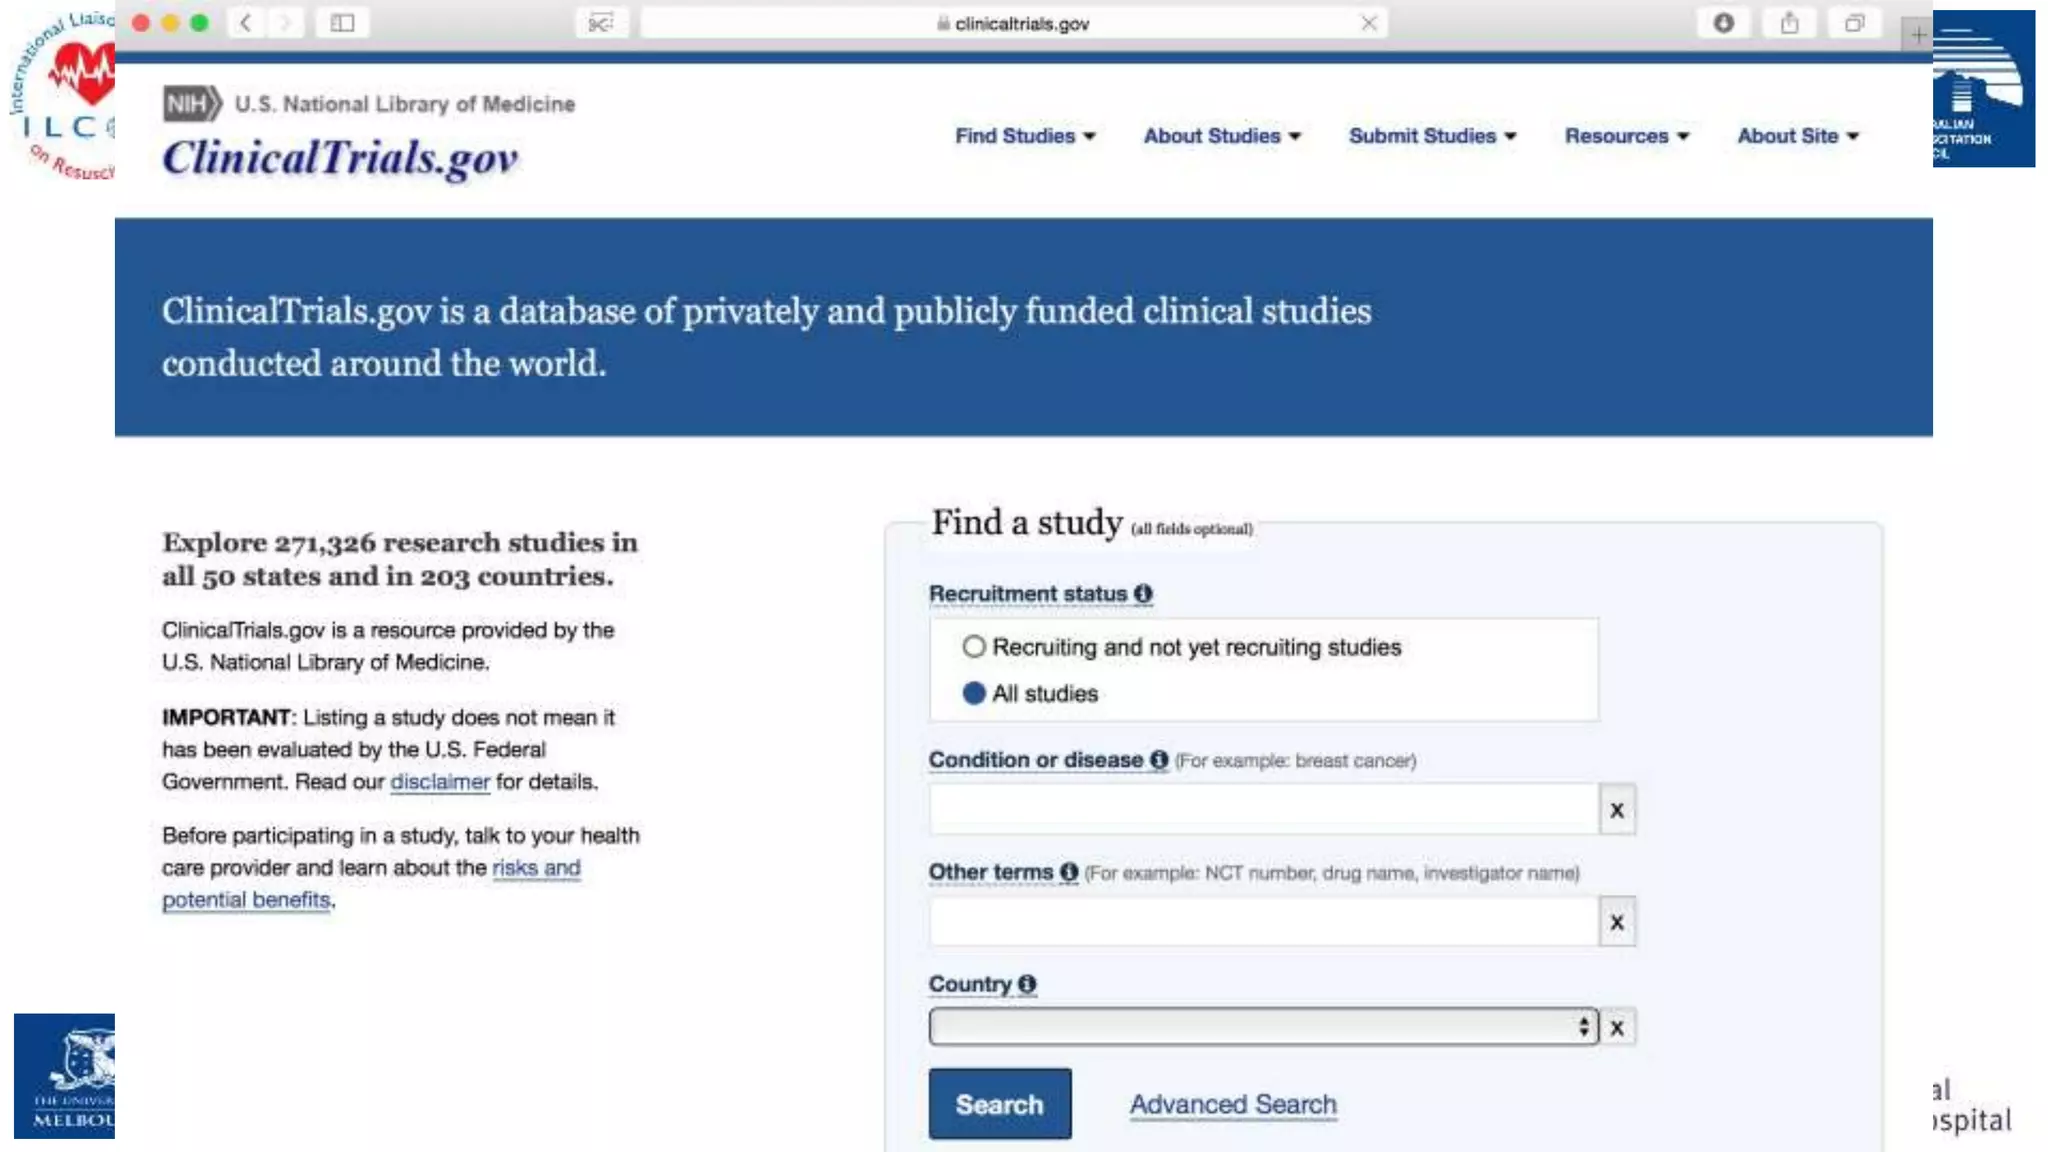Image resolution: width=2048 pixels, height=1152 pixels.
Task: Click the Condition or disease info icon
Action: point(1159,760)
